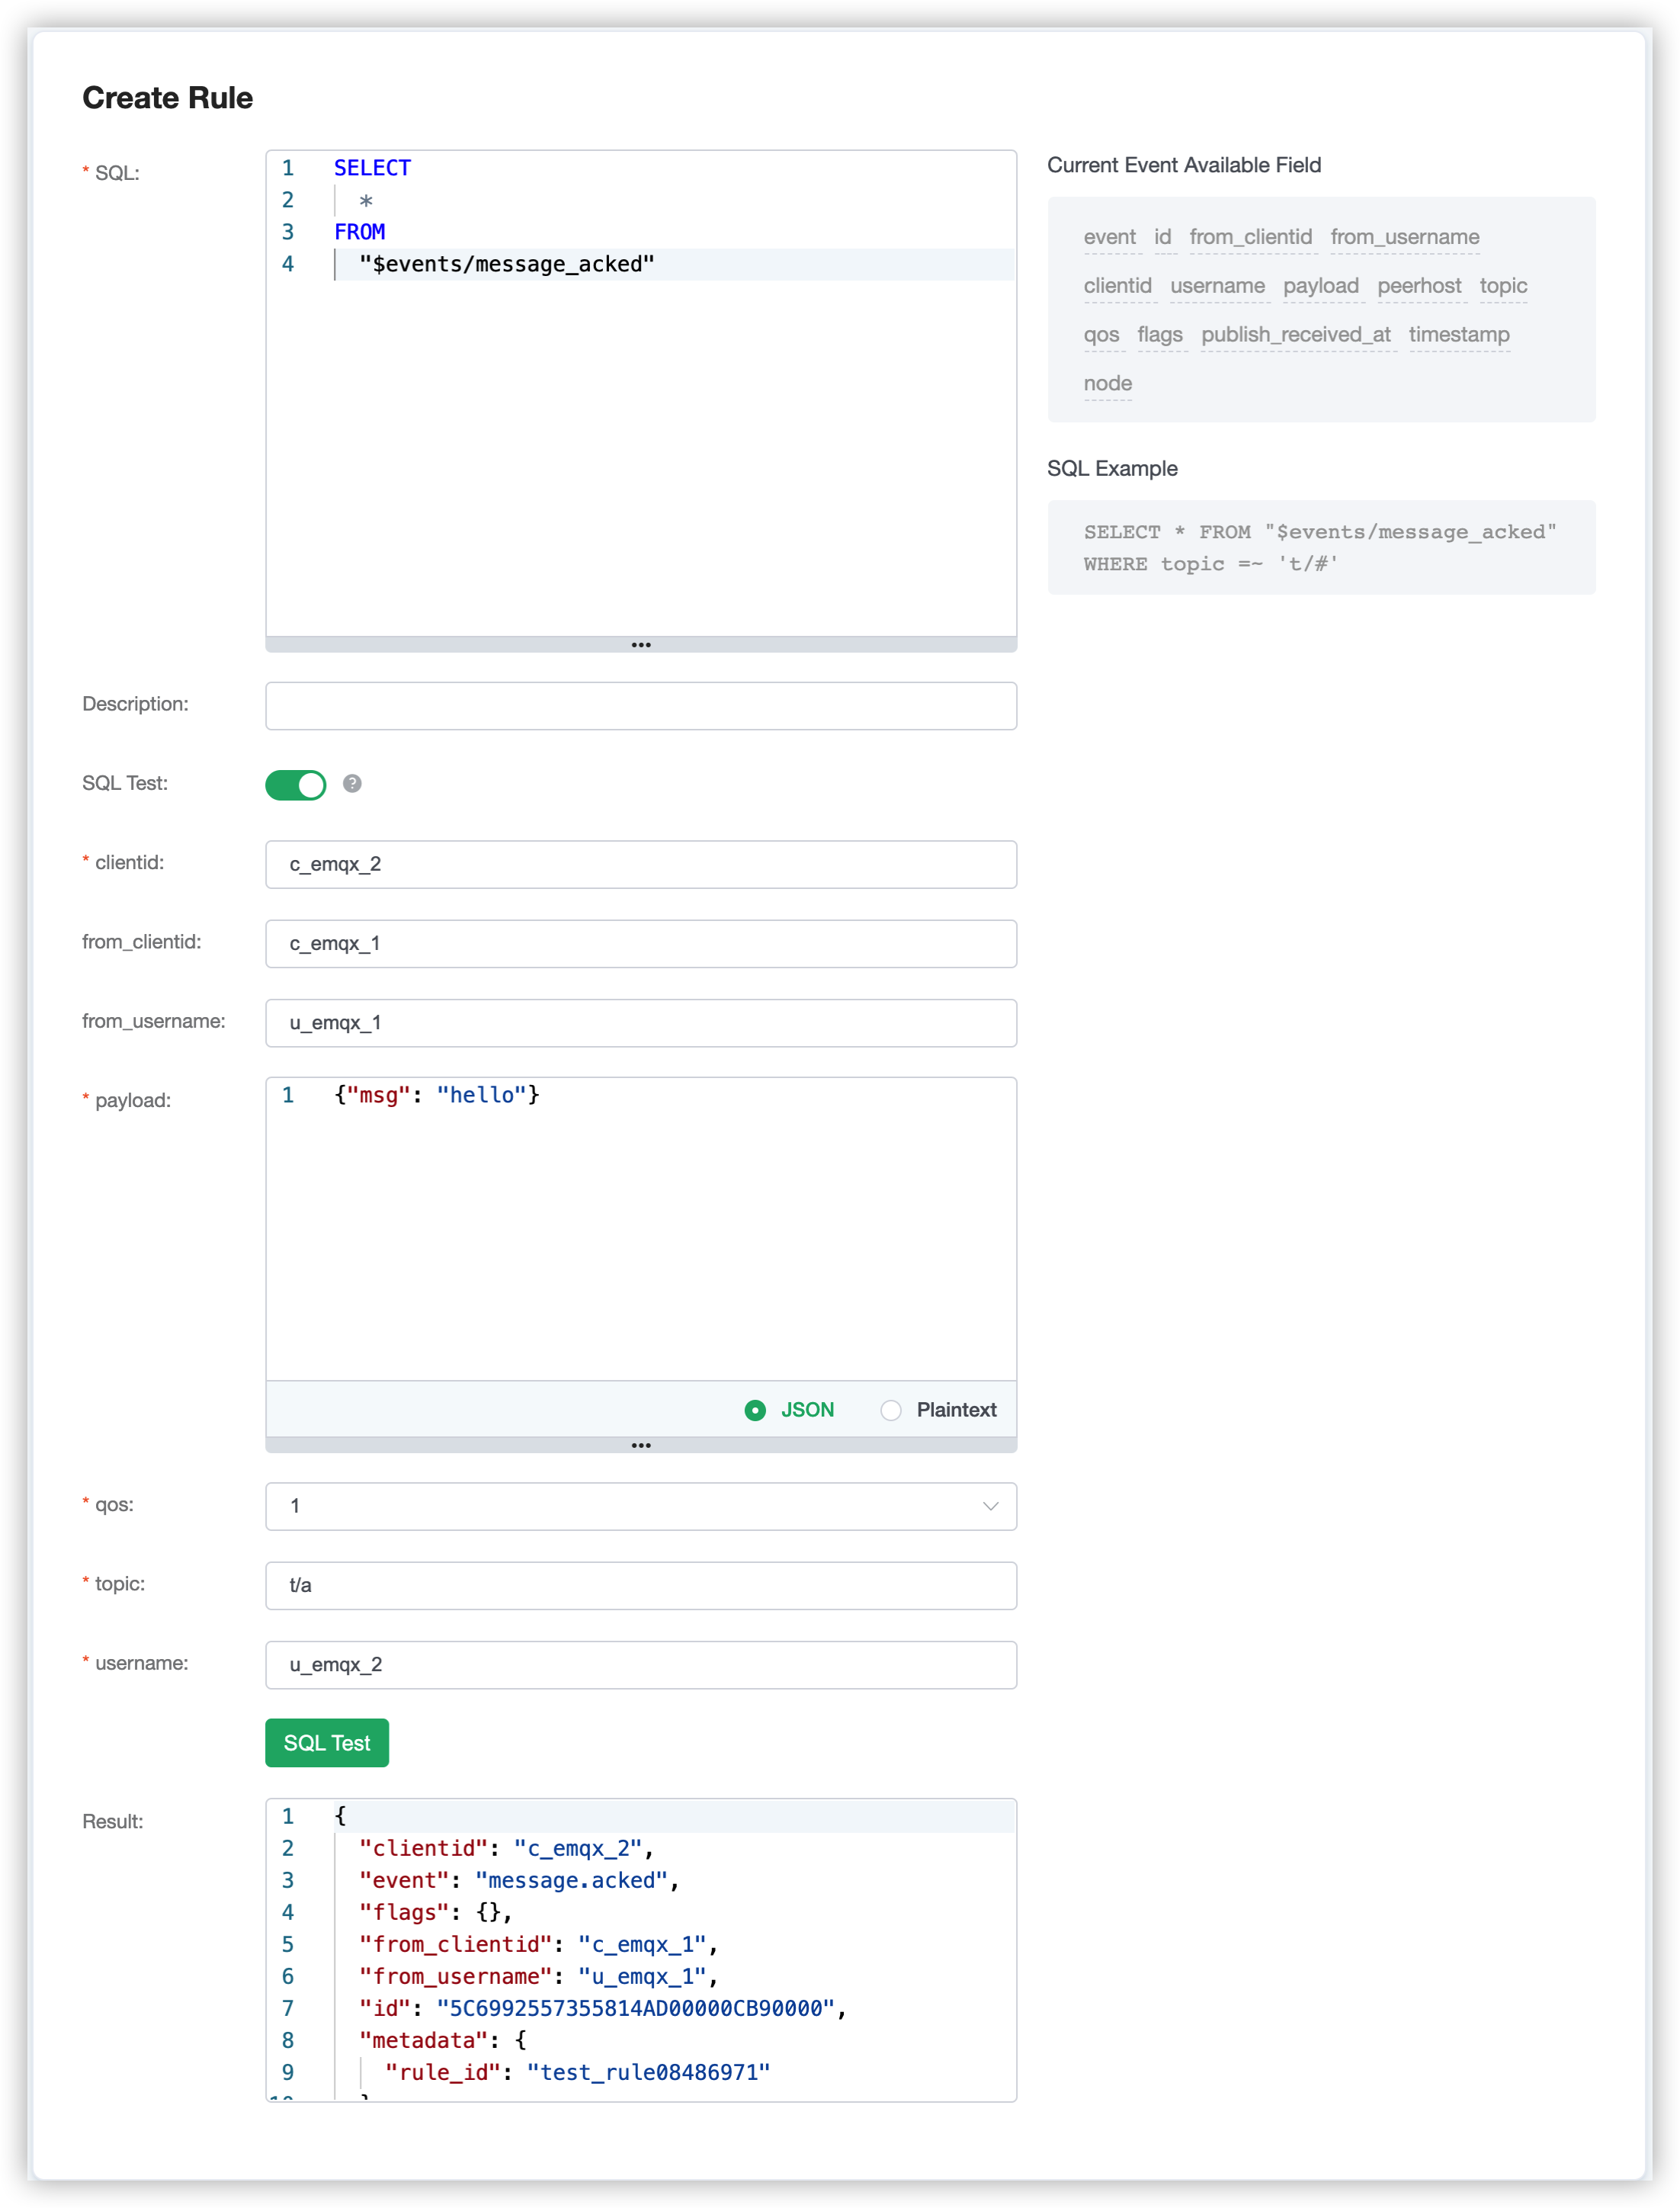Click the SQL editor resize handle dots

pyautogui.click(x=641, y=645)
